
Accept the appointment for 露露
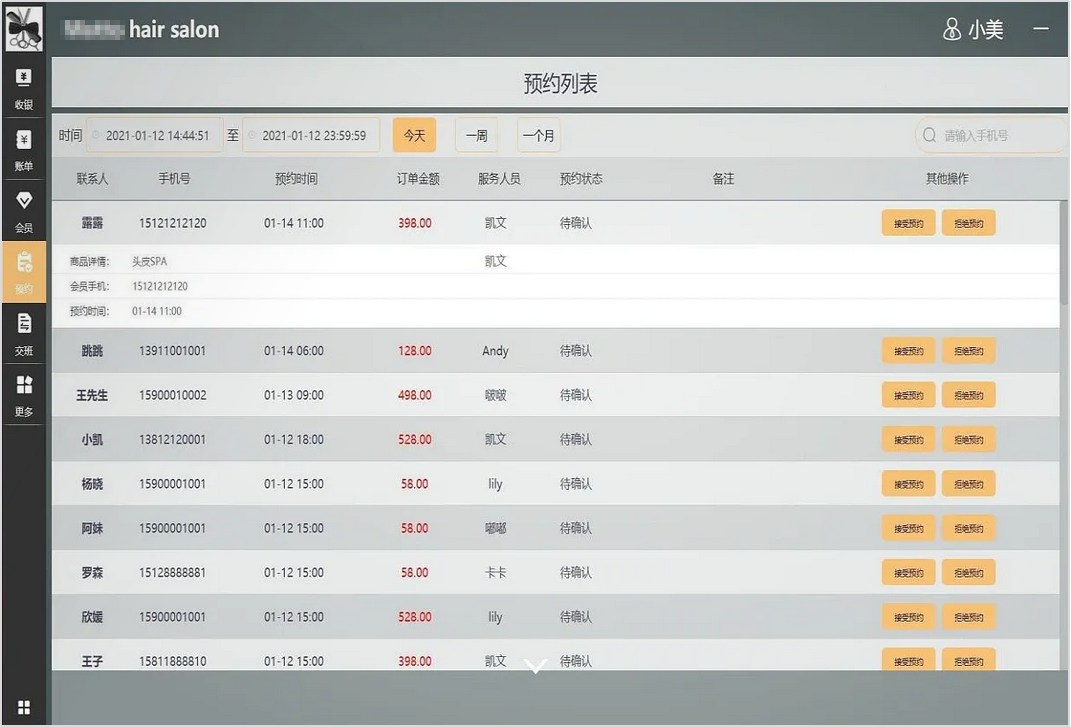tap(908, 223)
